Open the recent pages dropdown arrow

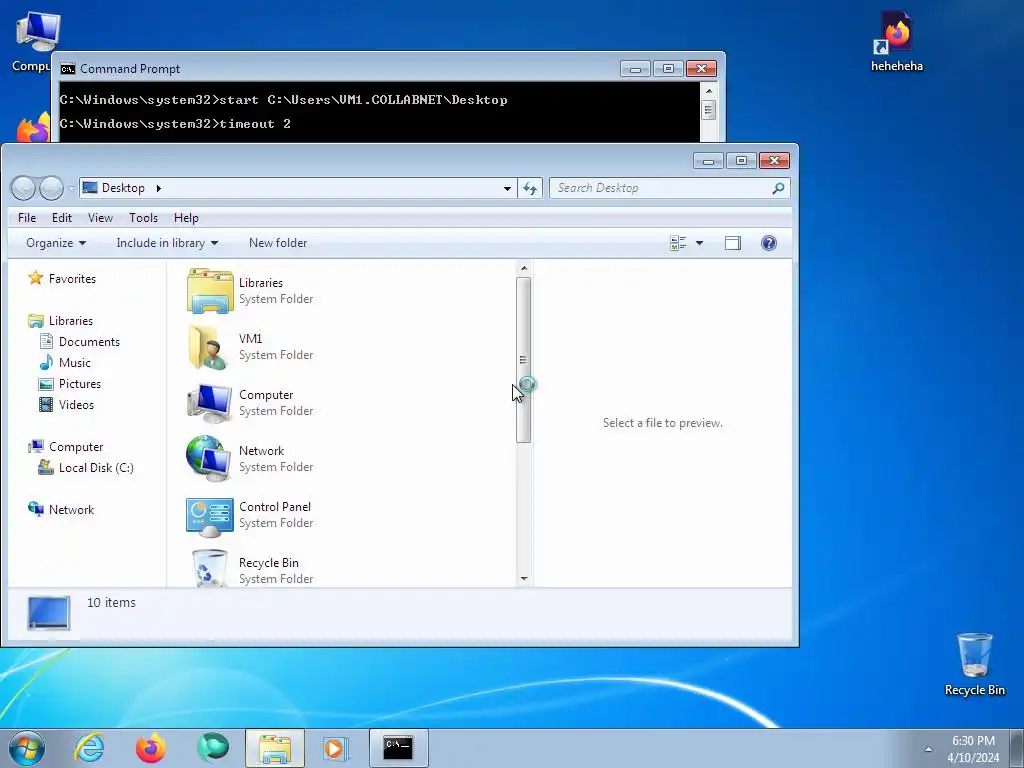point(71,189)
